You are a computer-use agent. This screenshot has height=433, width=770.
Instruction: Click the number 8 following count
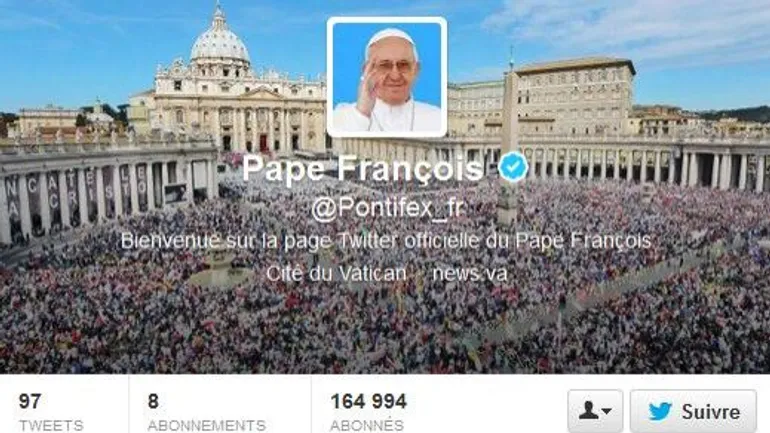tap(153, 402)
